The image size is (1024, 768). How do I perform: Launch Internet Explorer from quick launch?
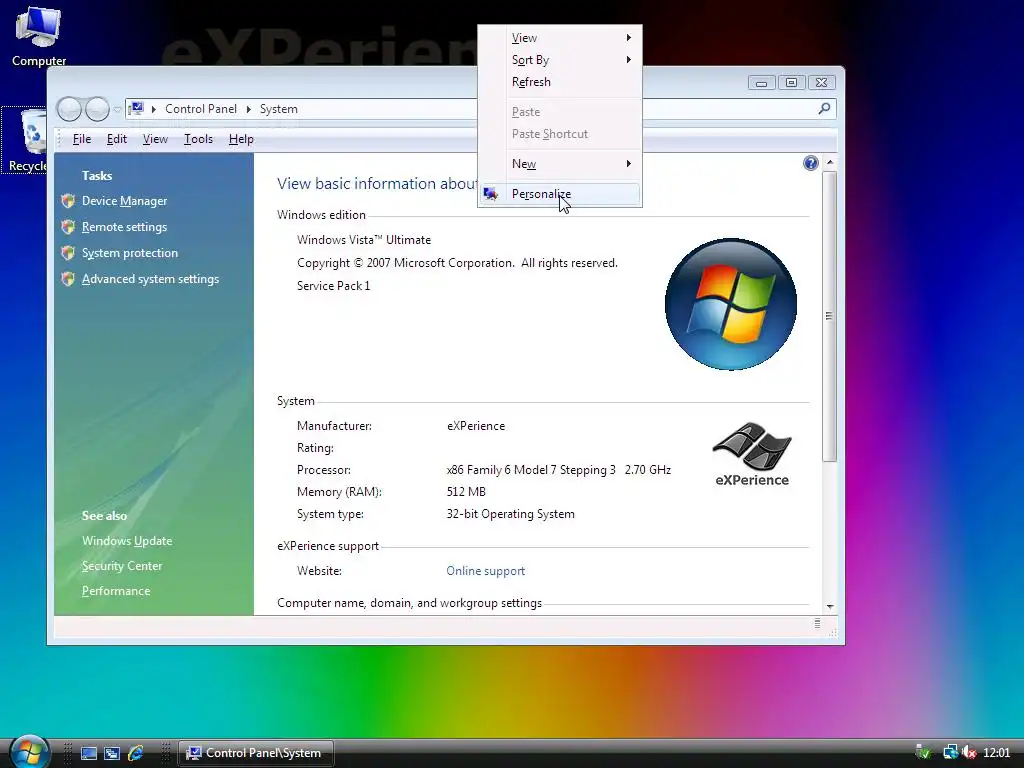(136, 753)
